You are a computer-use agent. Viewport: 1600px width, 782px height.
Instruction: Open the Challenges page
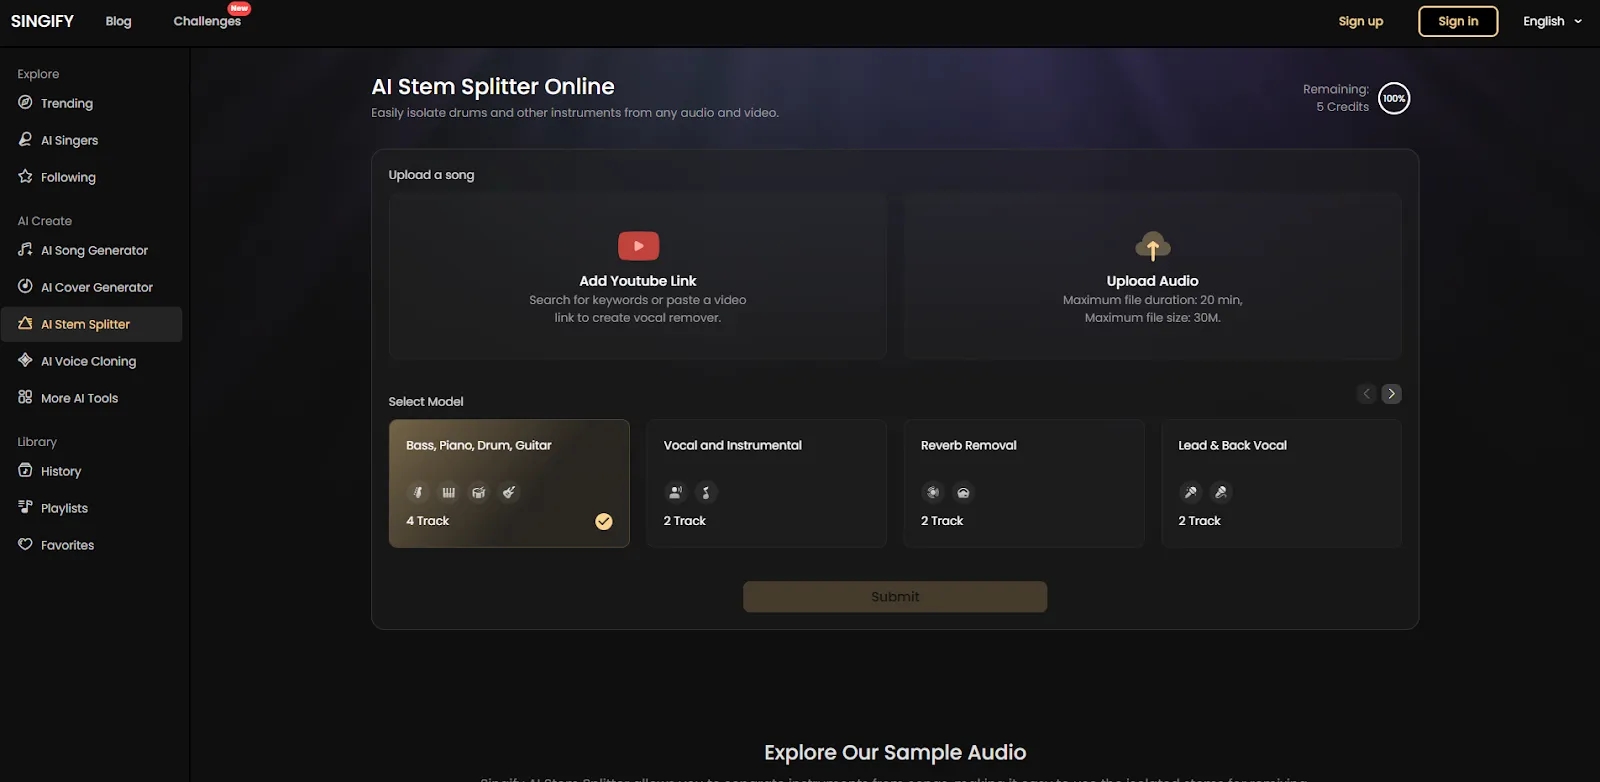207,21
